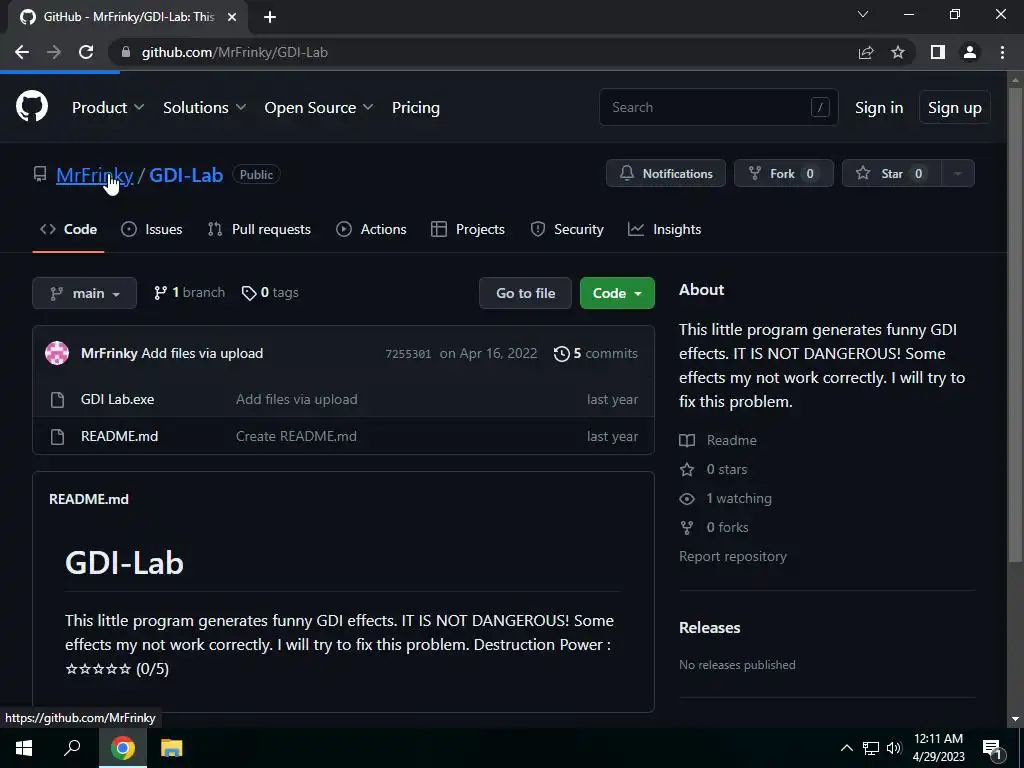Reload the page with the refresh icon
1024x768 pixels.
point(86,52)
